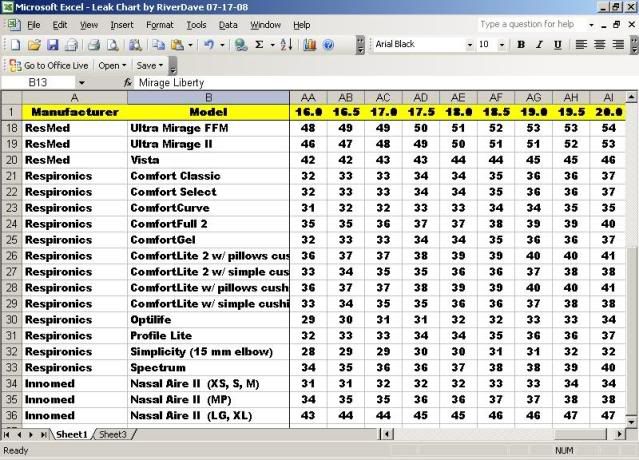Open the Data menu
The height and width of the screenshot is (460, 639).
228,24
